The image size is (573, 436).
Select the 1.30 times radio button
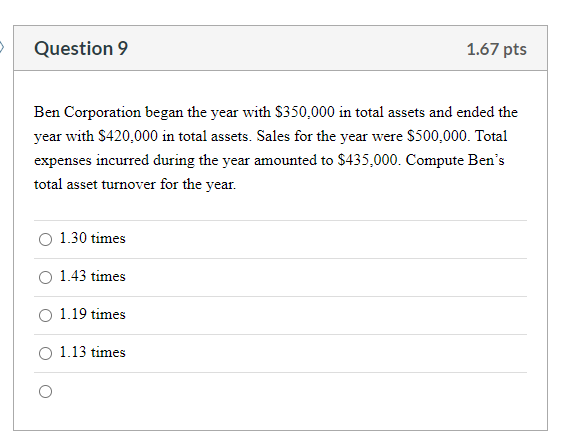45,239
